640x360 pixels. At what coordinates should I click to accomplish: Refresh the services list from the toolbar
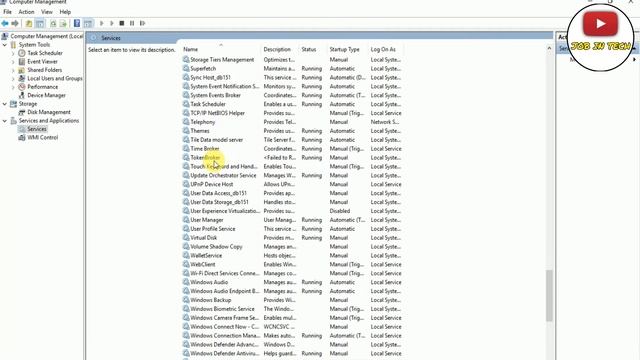53,23
